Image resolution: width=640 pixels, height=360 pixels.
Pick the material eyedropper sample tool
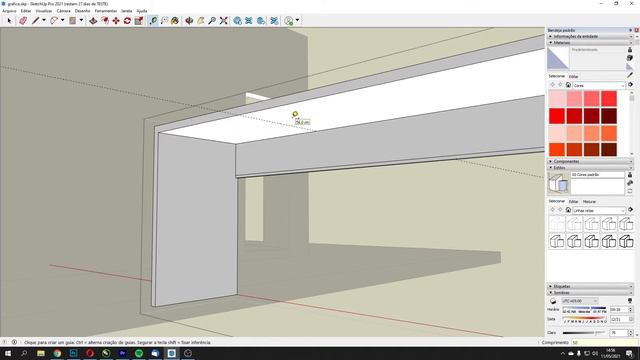pyautogui.click(x=630, y=75)
